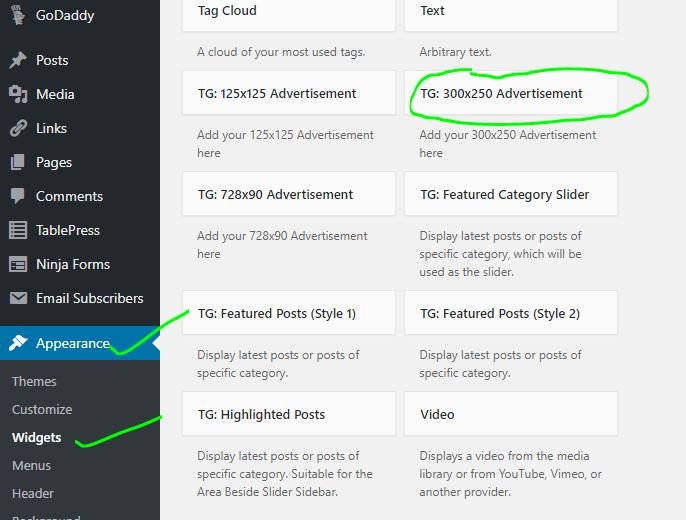Click the 'used as the slider.' description text
Viewport: 686px width, 520px height.
point(466,272)
